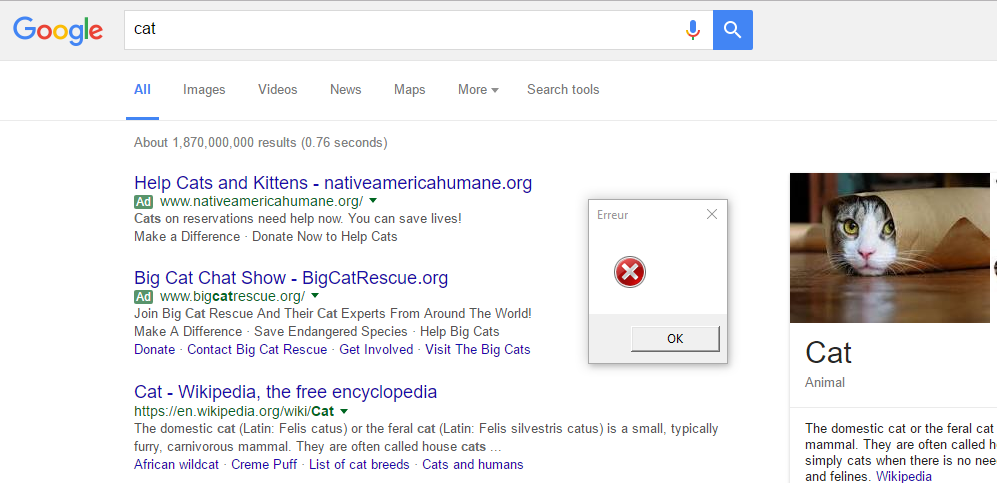997x483 pixels.
Task: Open Visit The Big Cats sitelink
Action: coord(478,350)
